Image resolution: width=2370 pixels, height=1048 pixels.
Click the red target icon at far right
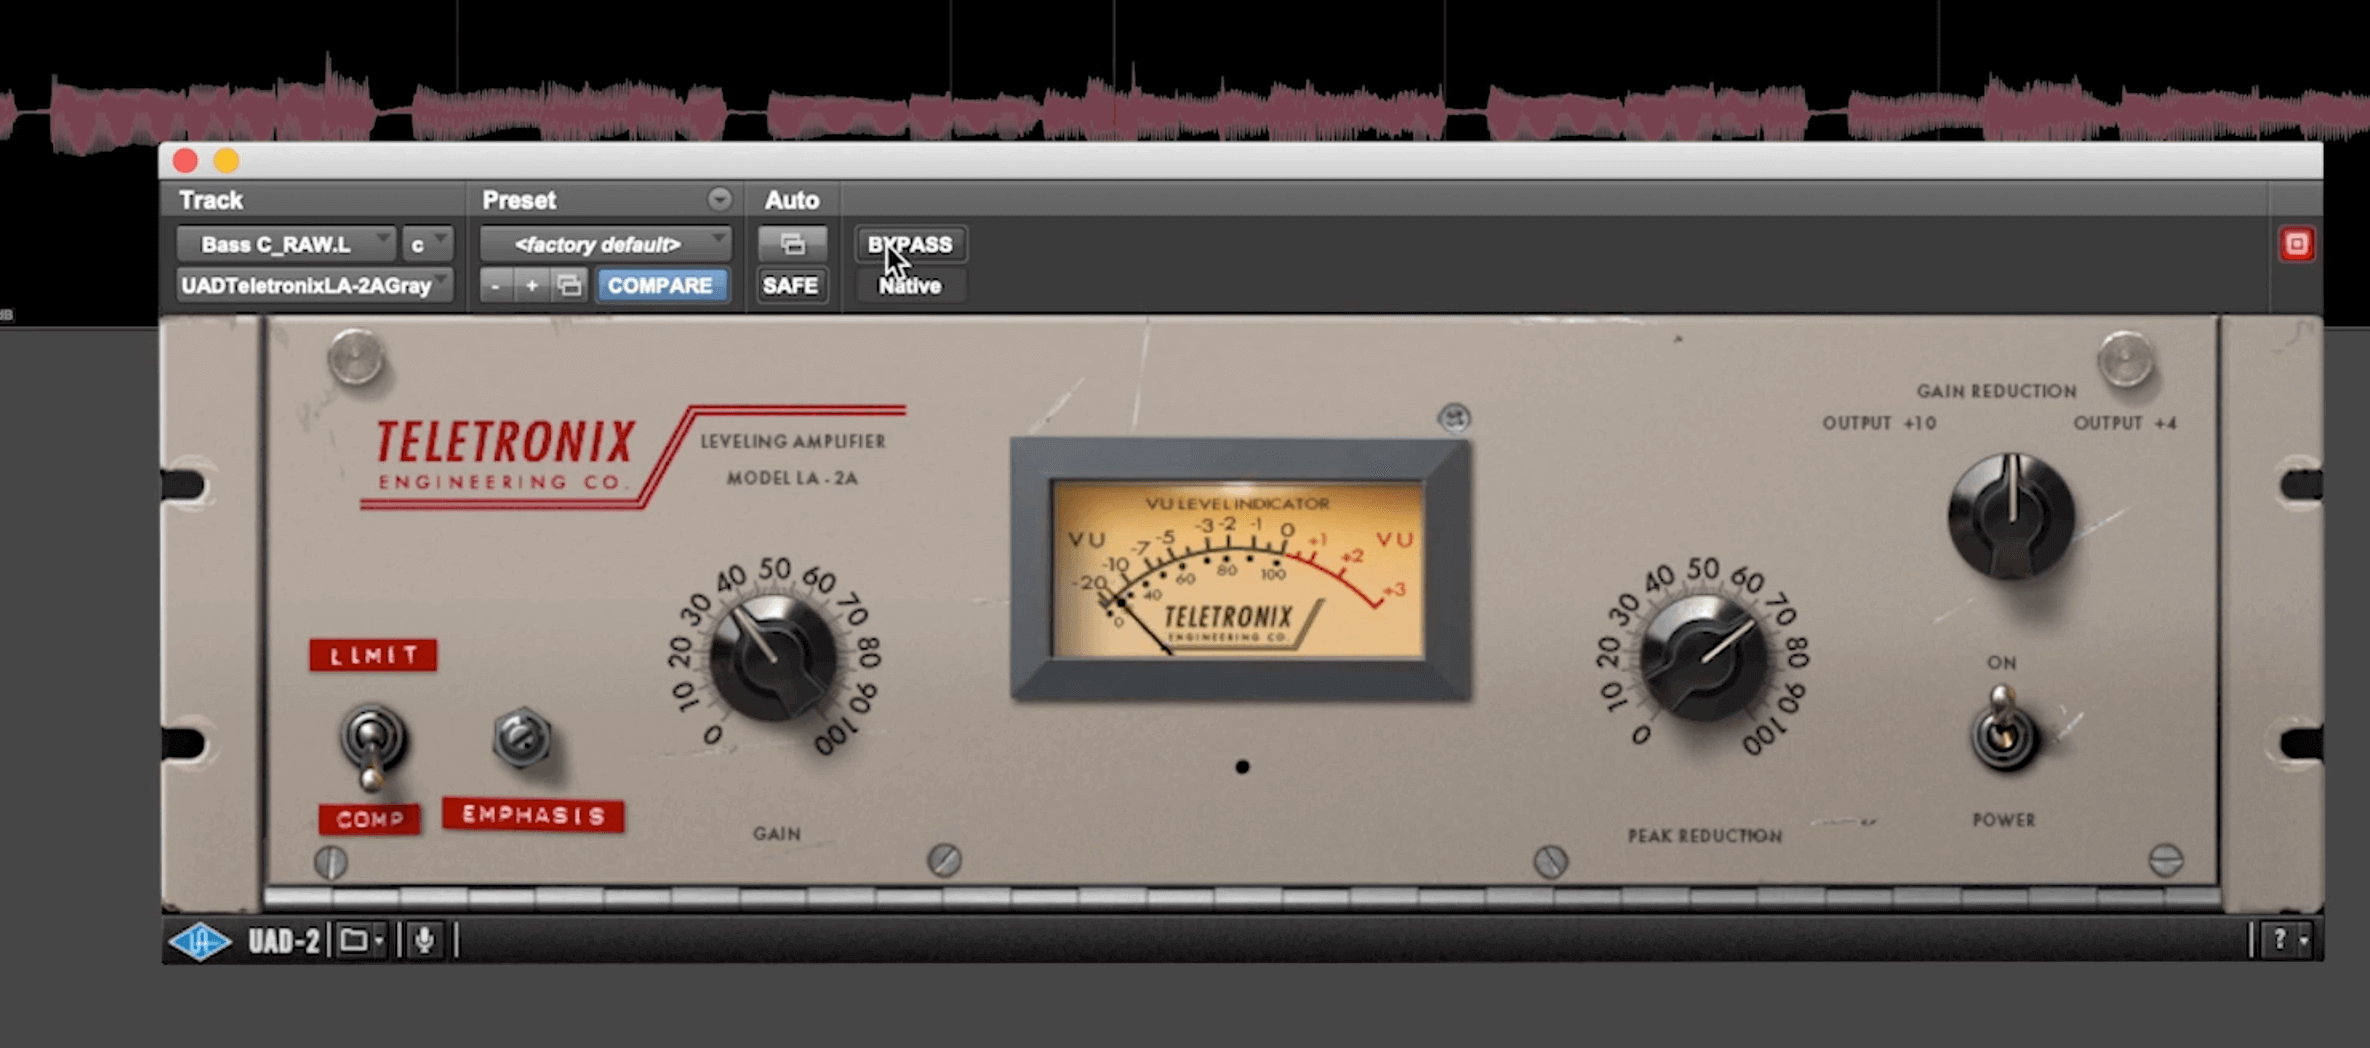(x=2296, y=244)
